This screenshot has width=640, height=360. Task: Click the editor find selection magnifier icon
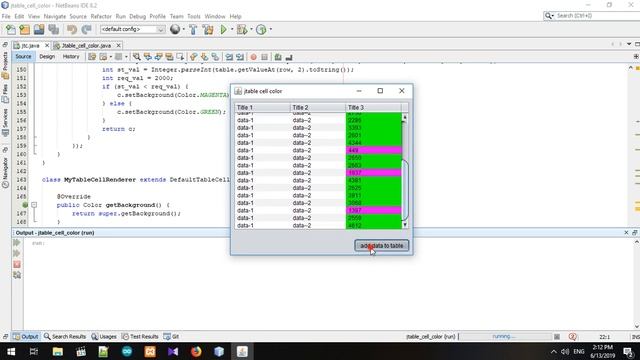pyautogui.click(x=136, y=57)
